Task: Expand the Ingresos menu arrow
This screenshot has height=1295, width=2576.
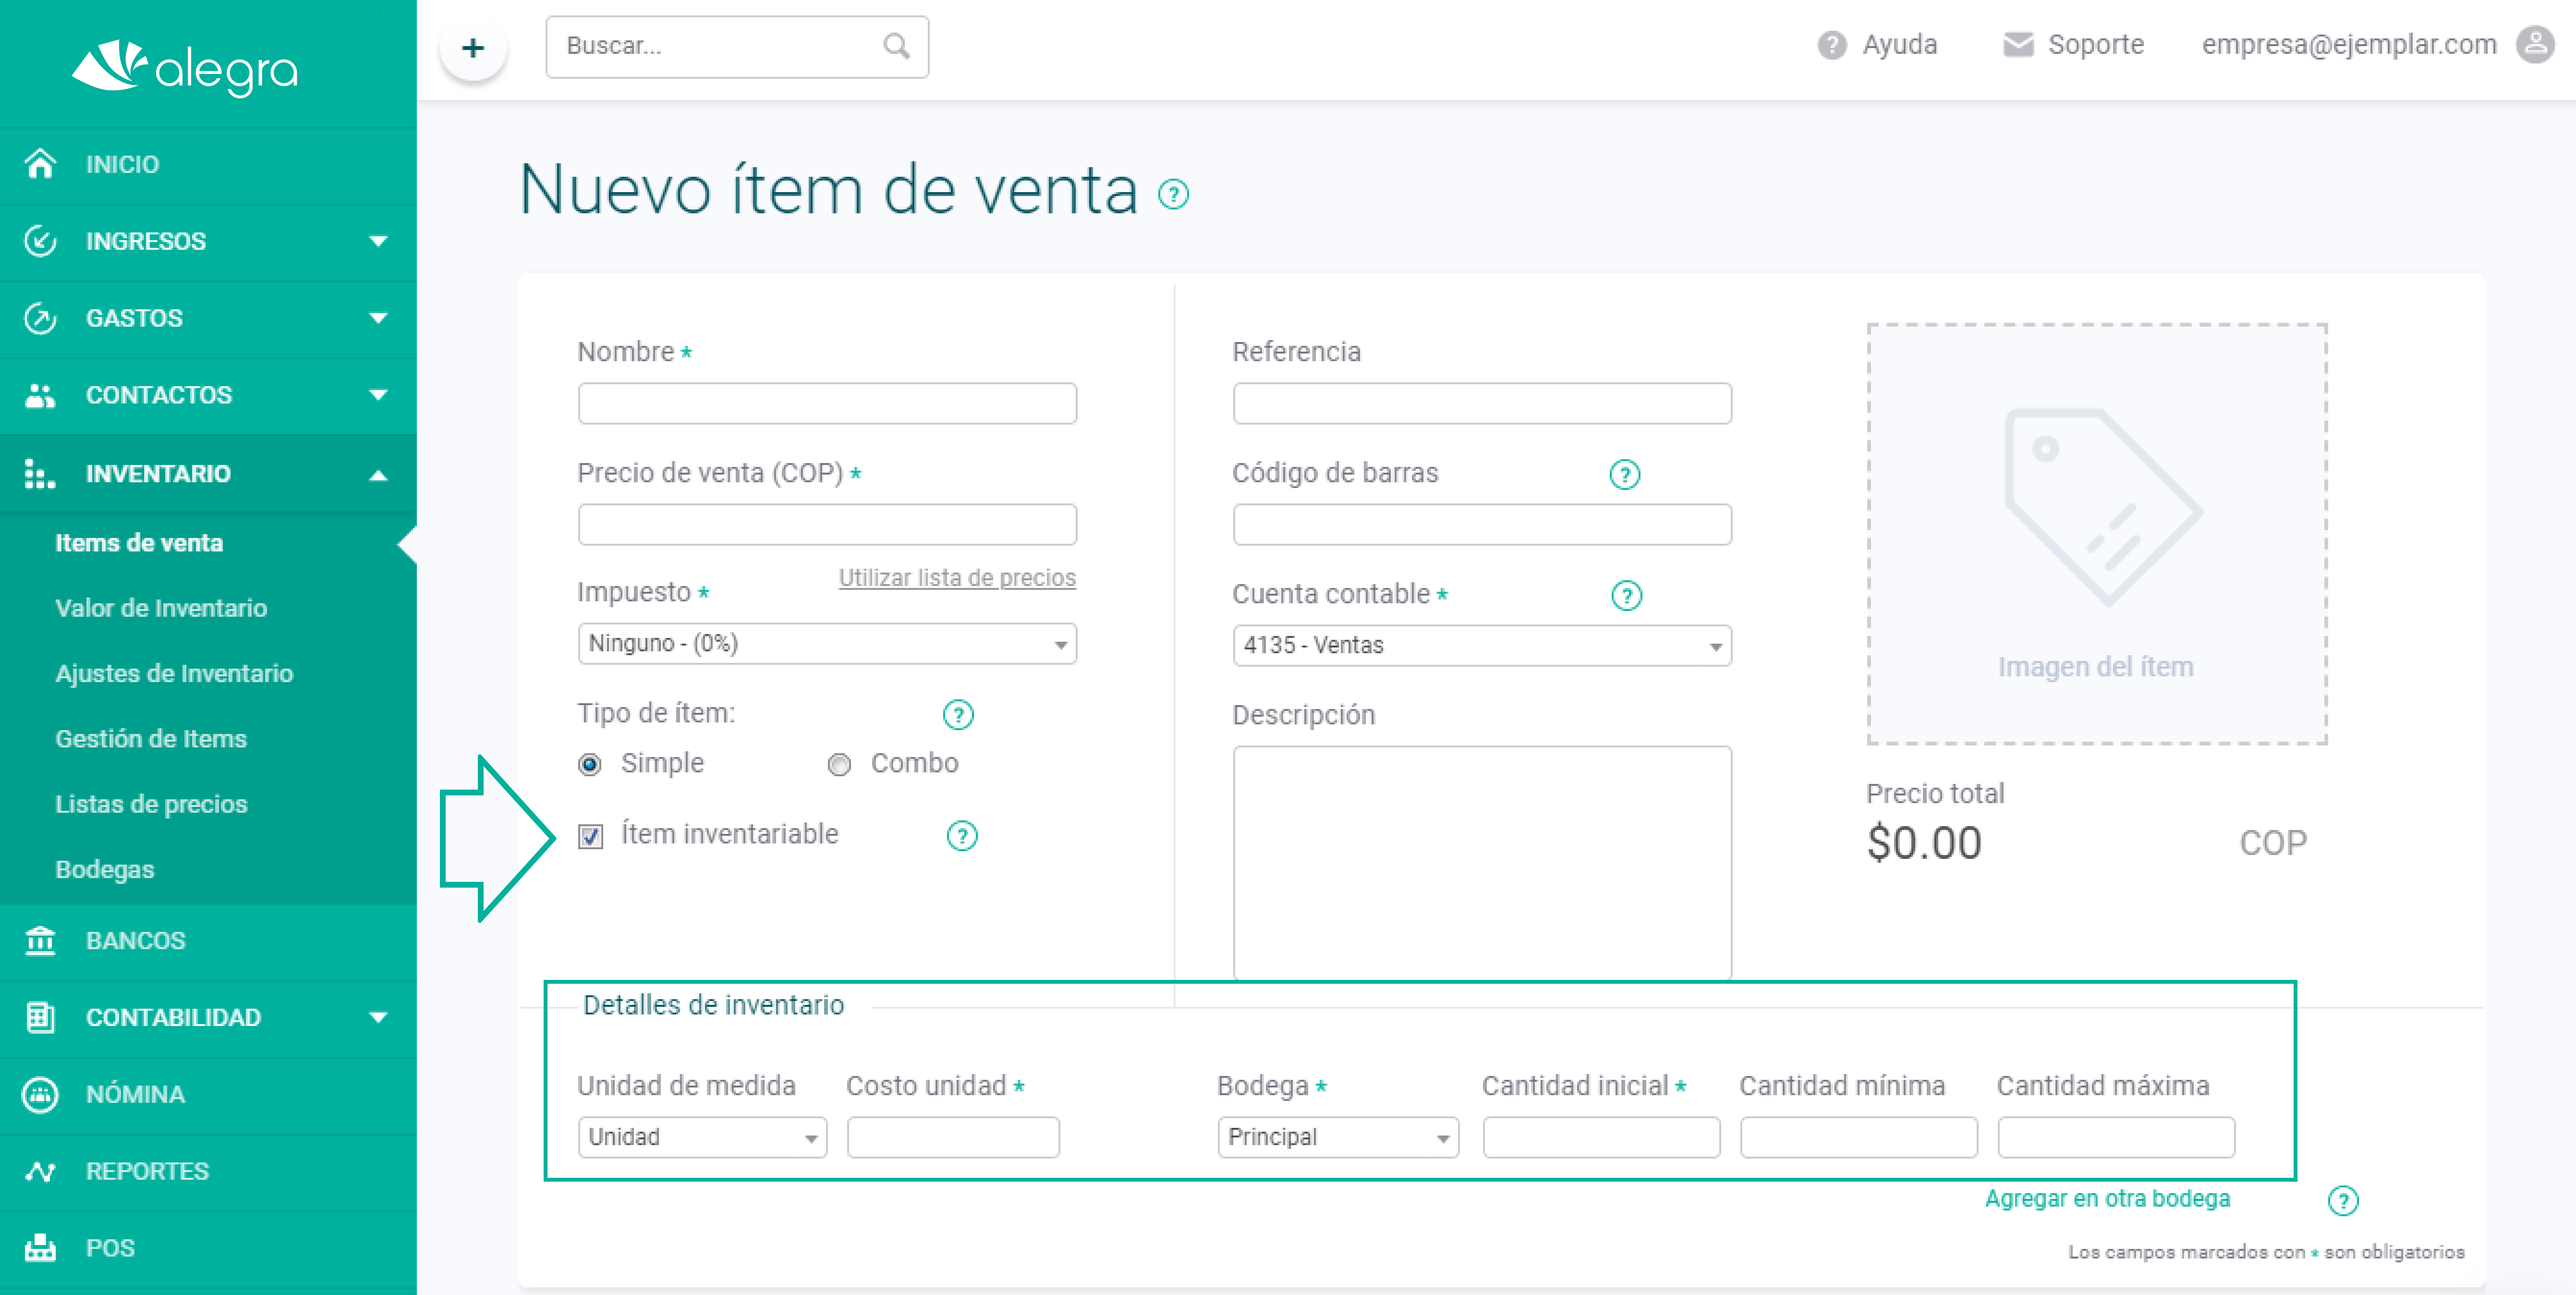Action: (378, 241)
